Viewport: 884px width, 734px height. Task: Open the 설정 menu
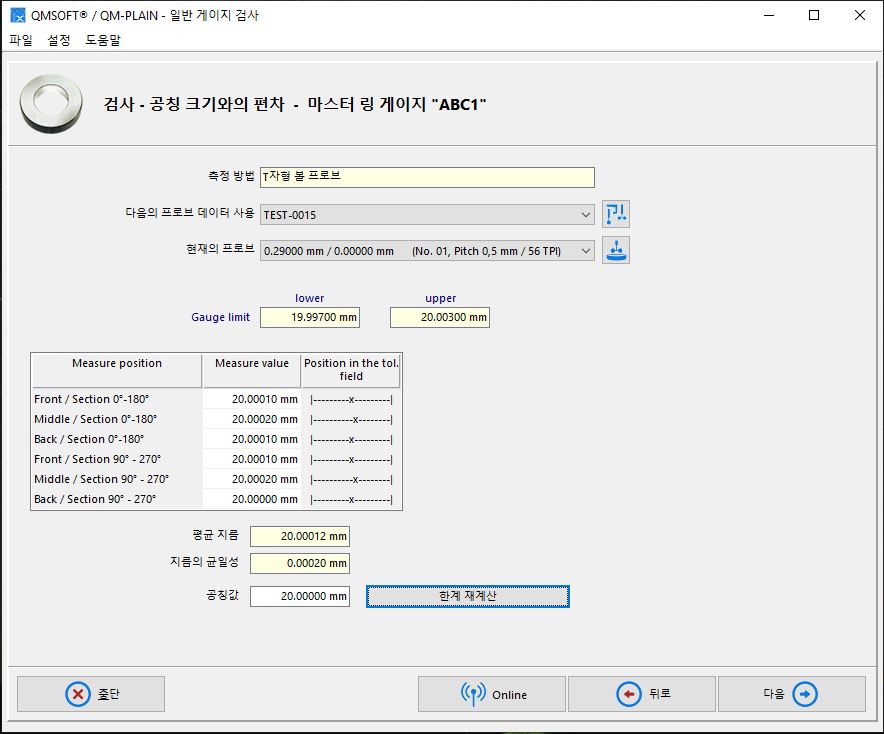pyautogui.click(x=59, y=40)
